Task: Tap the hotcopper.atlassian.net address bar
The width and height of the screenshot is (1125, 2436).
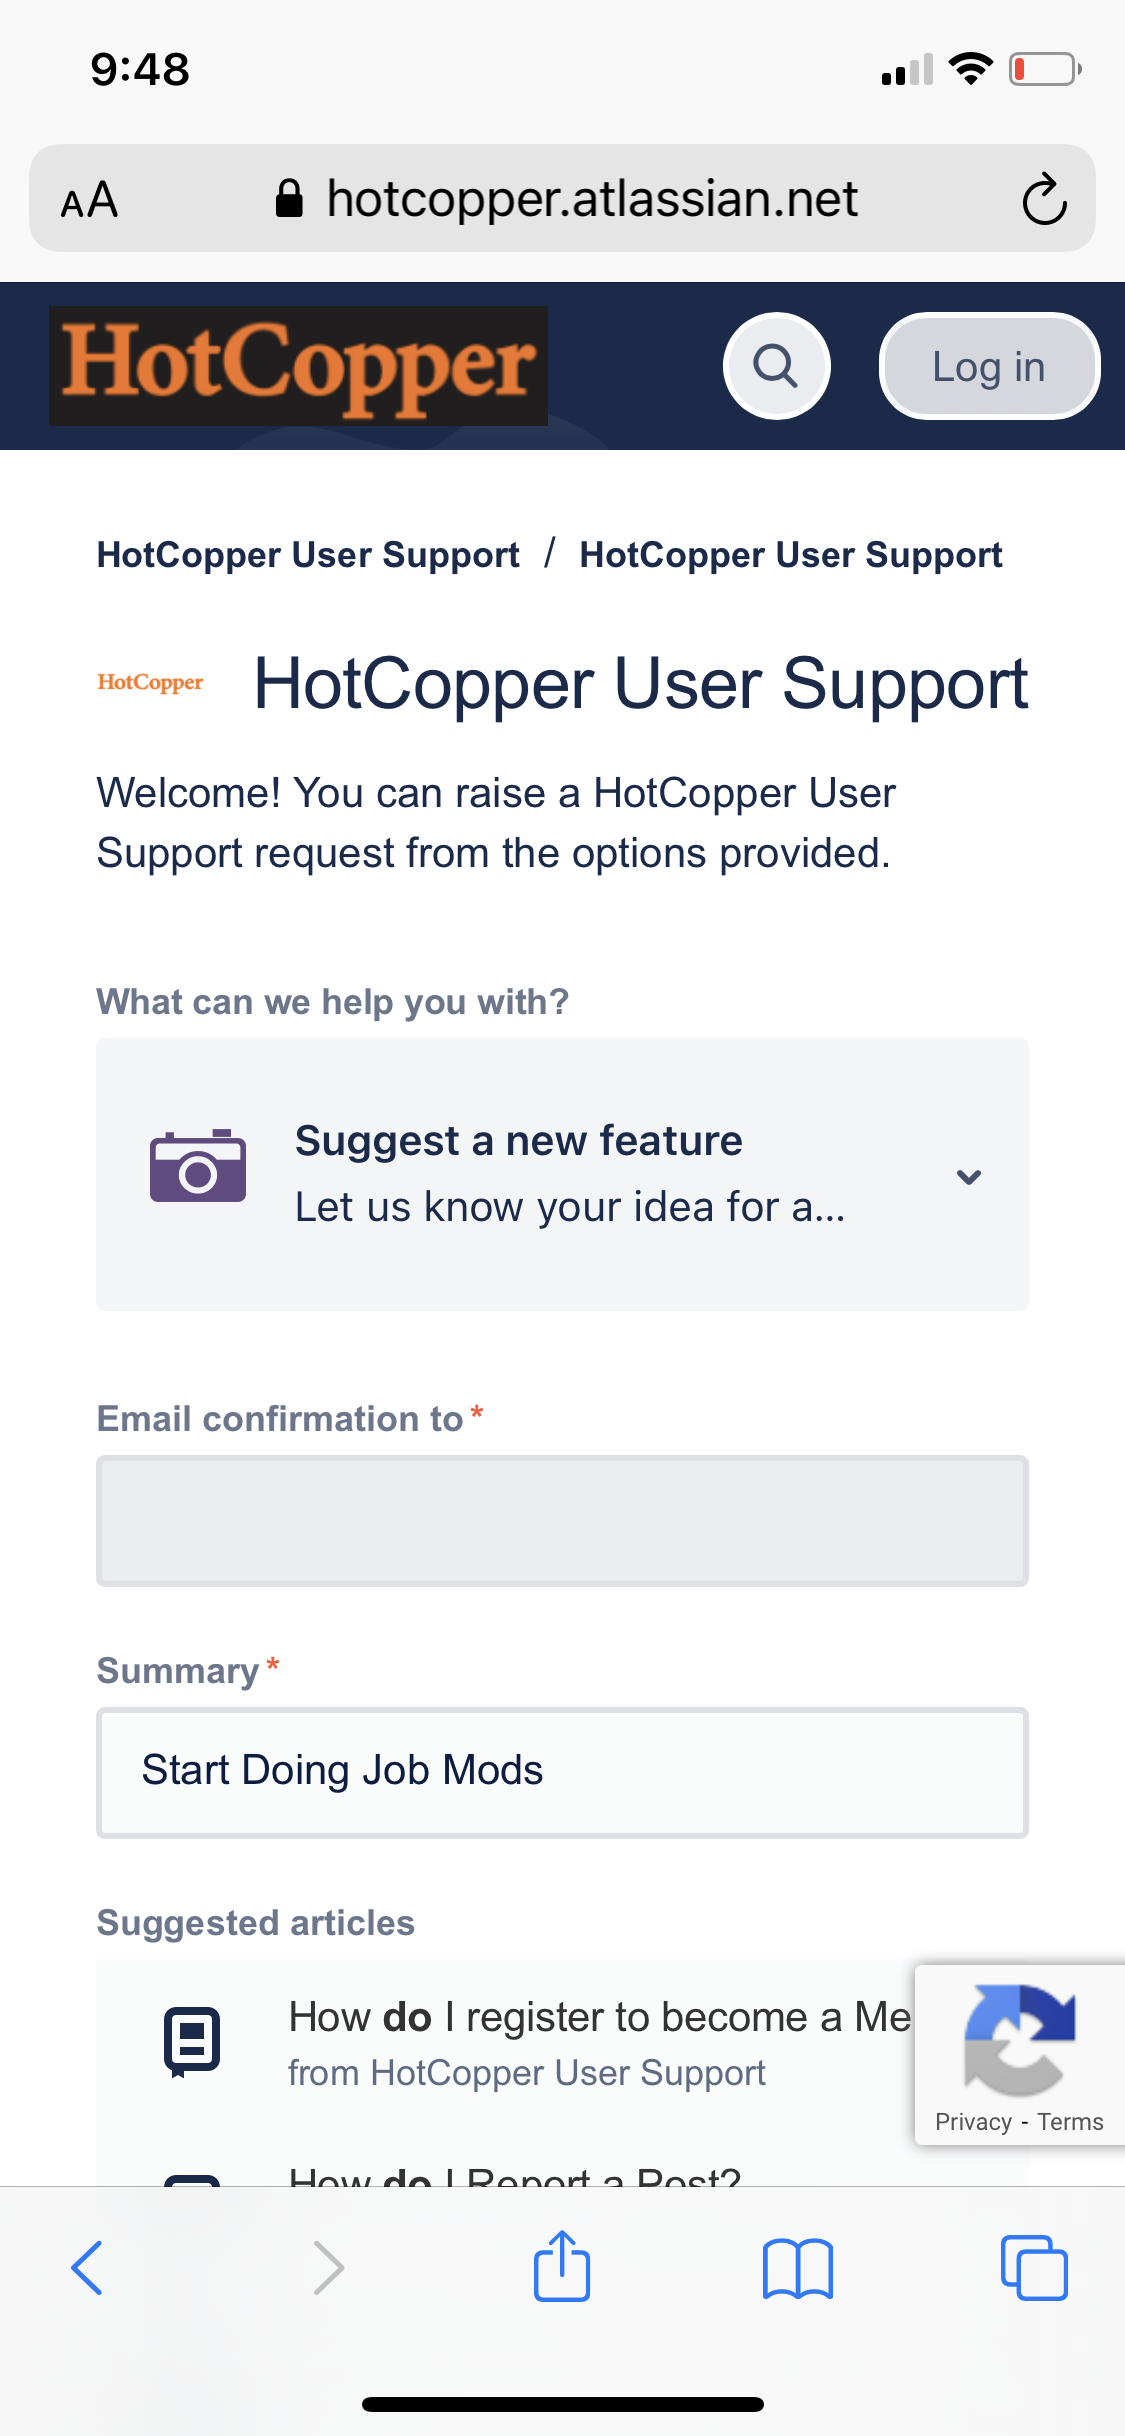Action: pyautogui.click(x=590, y=199)
